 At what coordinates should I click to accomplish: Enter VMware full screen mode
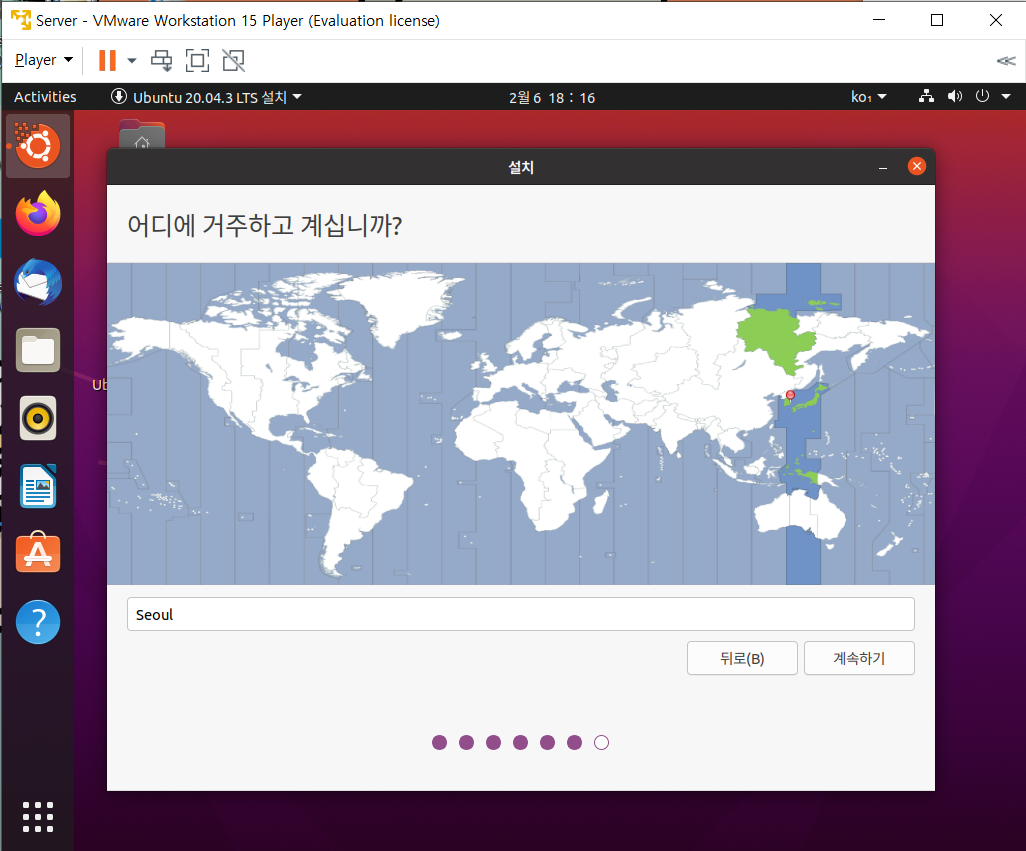(x=198, y=60)
